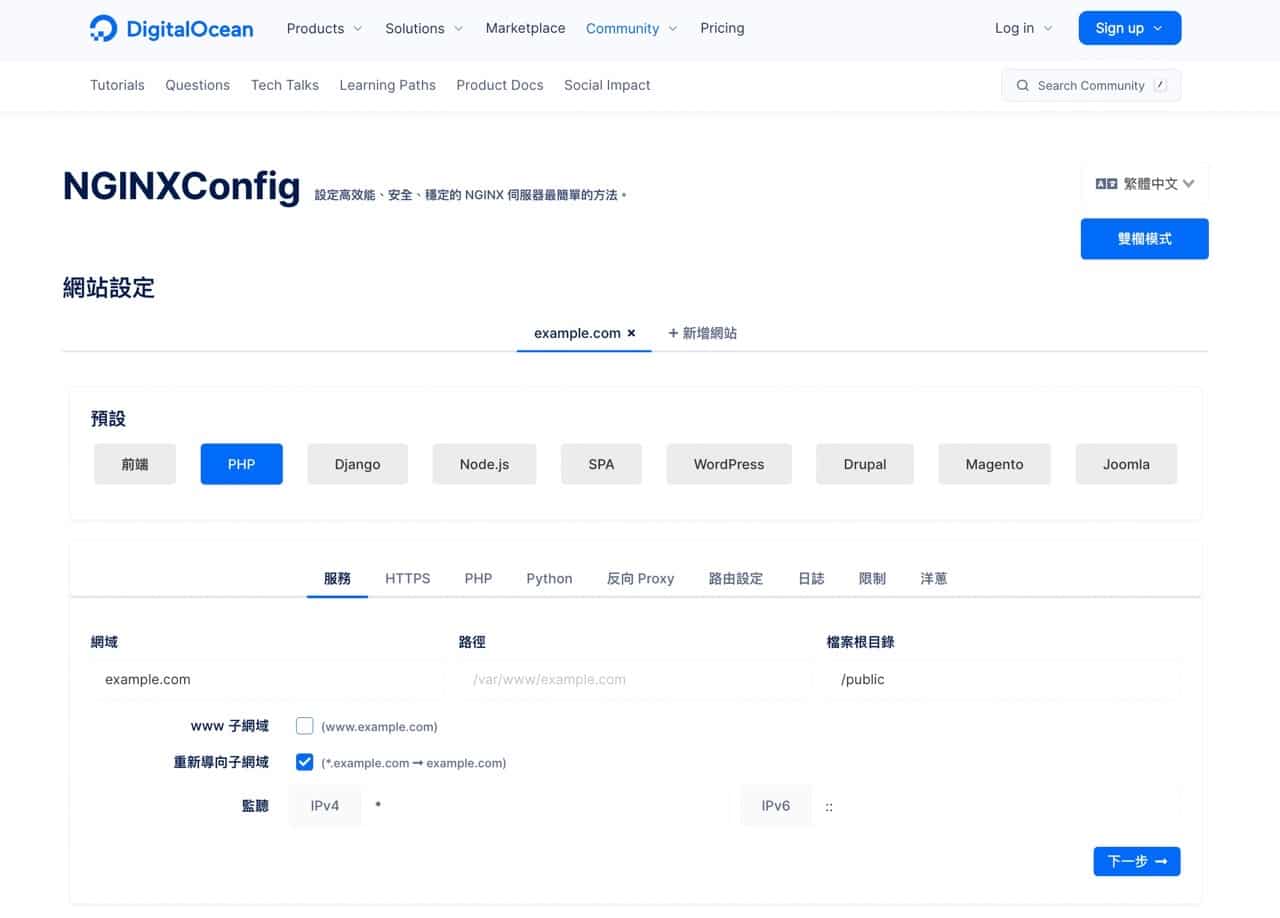Close the example.com site tab

(631, 333)
